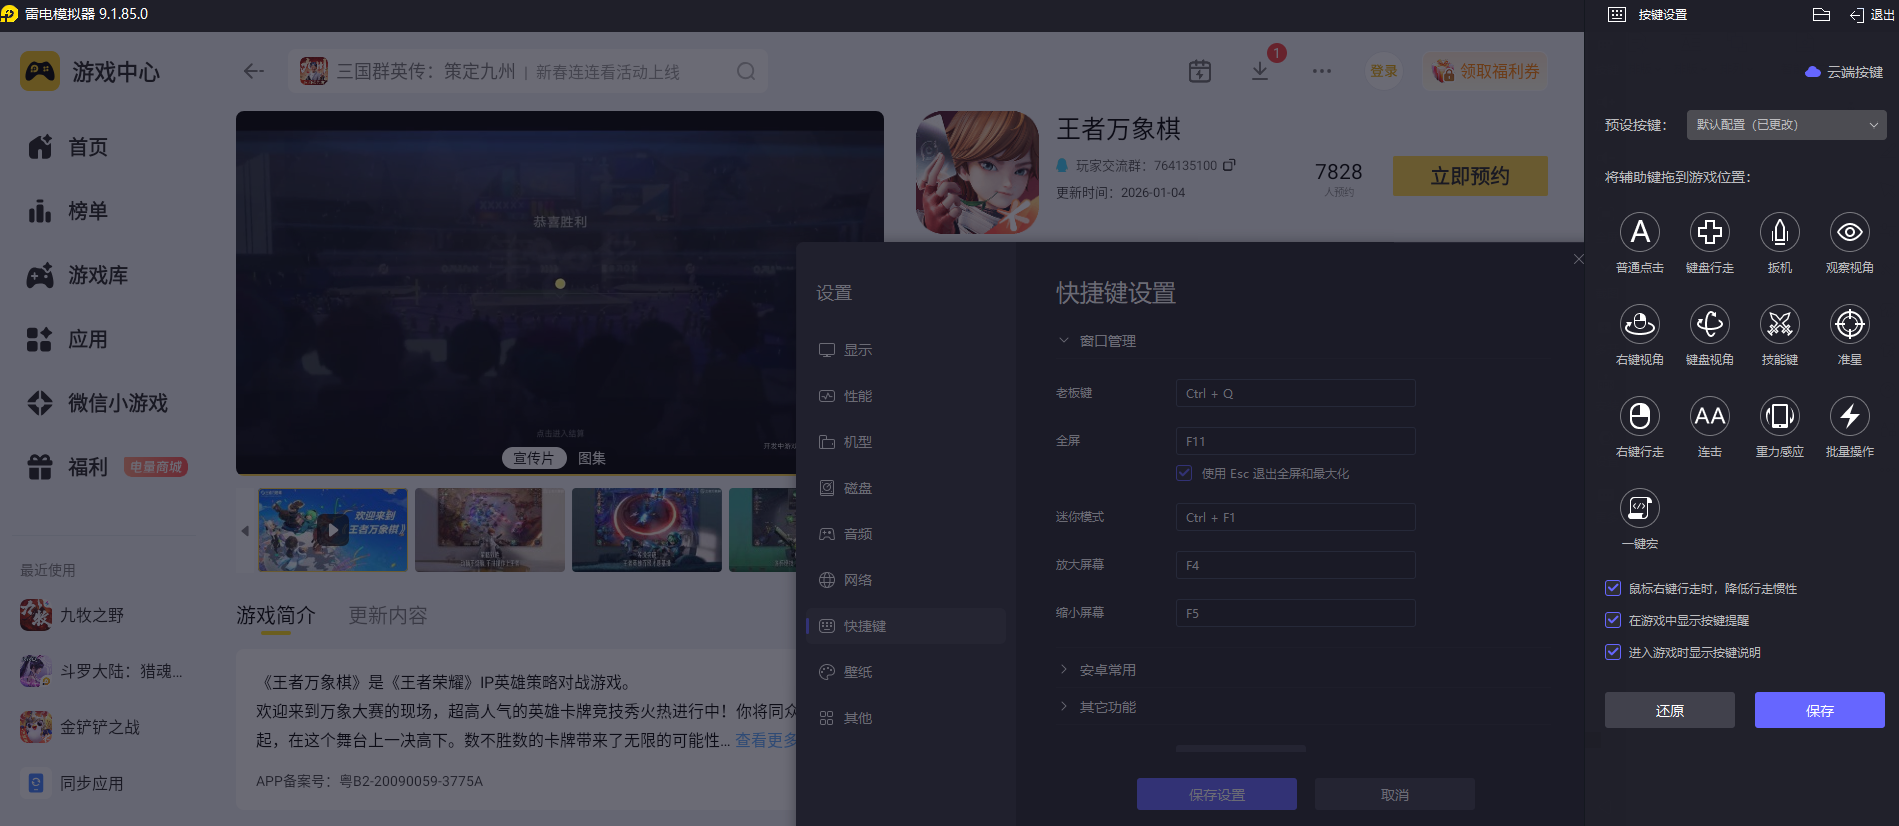1899x826 pixels.
Task: Select the 连击 combo AA icon
Action: tap(1710, 416)
